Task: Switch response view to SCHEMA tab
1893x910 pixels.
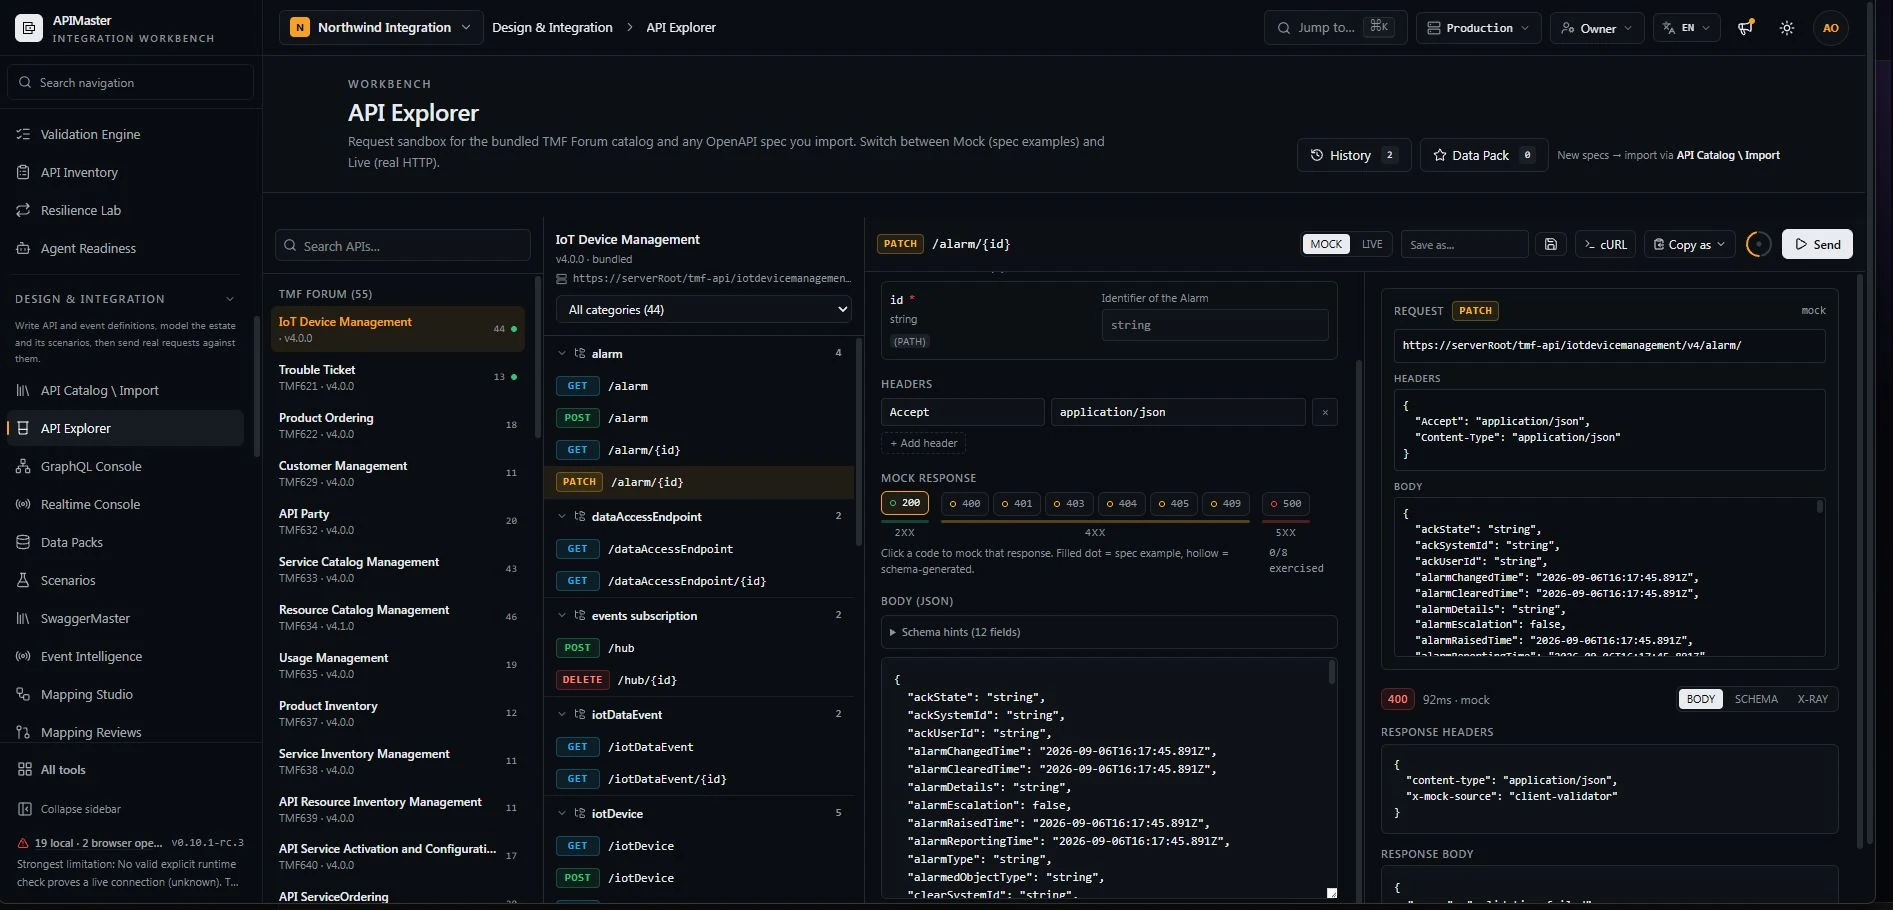Action: [1756, 699]
